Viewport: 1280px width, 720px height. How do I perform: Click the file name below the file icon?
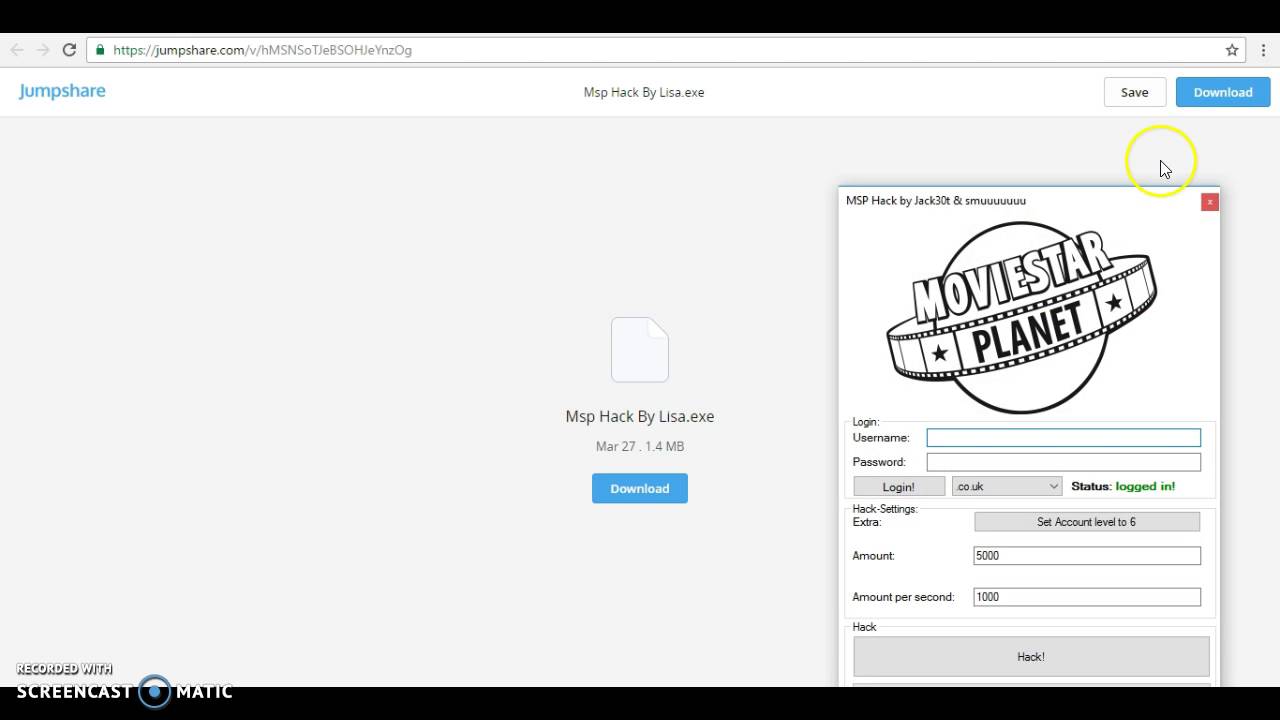640,416
